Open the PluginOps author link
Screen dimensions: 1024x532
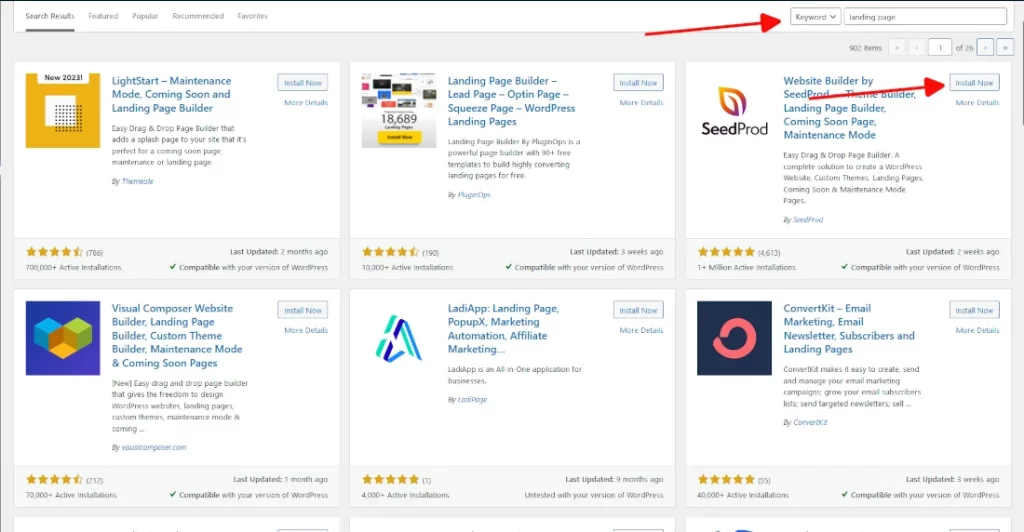click(x=473, y=195)
